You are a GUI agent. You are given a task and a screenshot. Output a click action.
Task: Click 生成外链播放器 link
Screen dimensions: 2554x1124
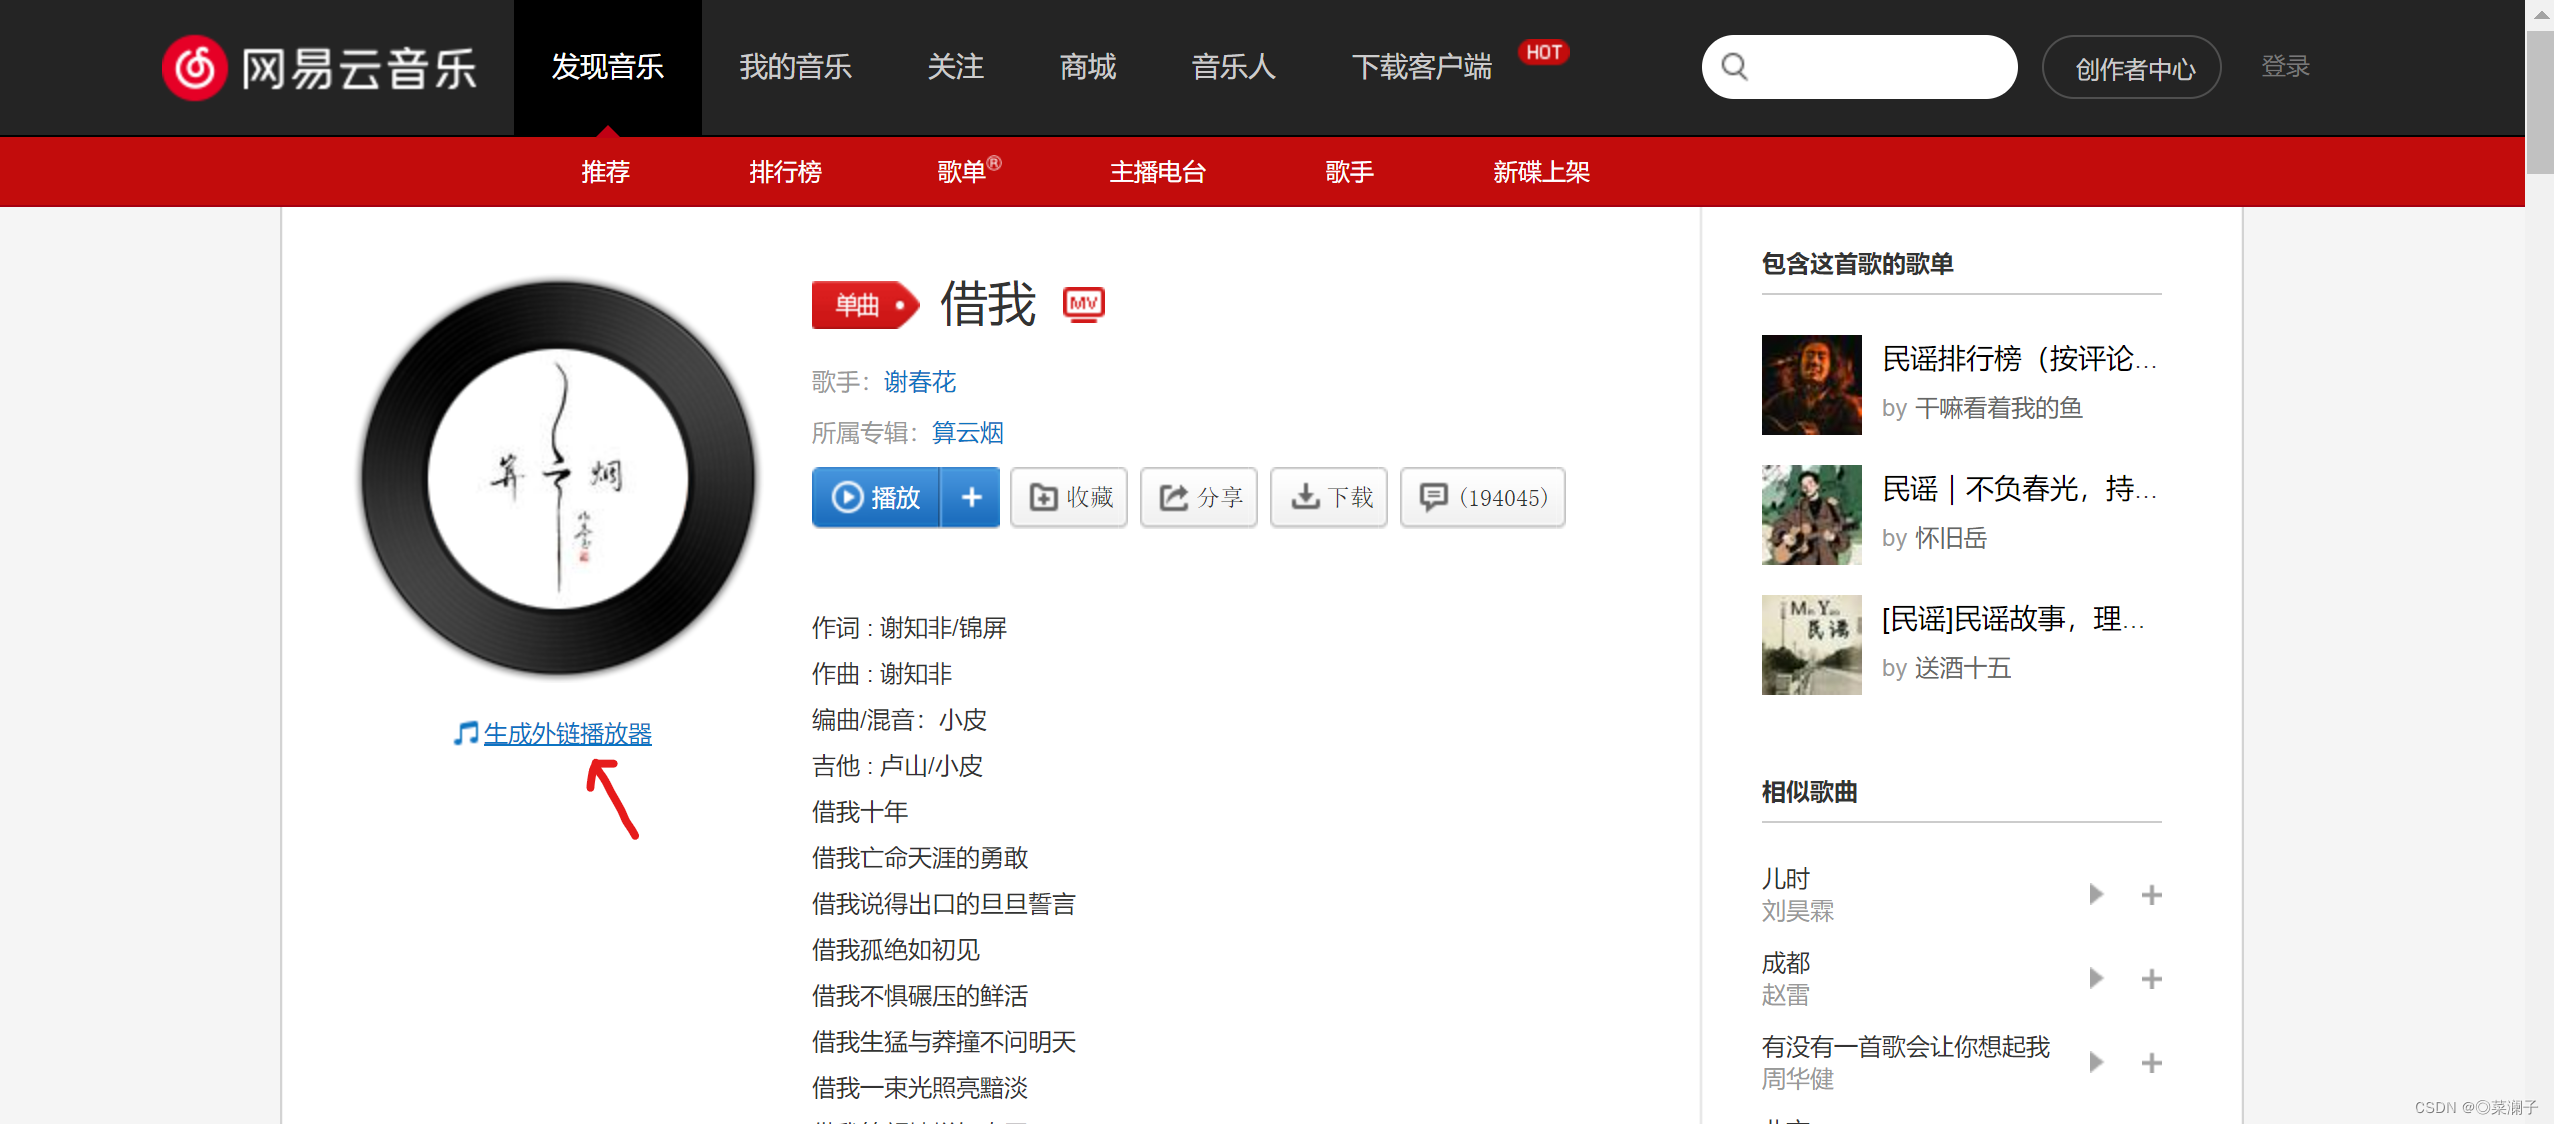click(x=567, y=734)
